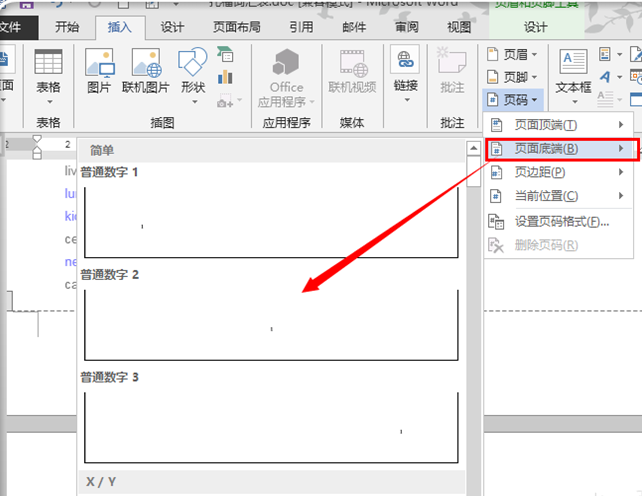Click 设置页码格式 format page numbers
The width and height of the screenshot is (642, 496).
tap(558, 221)
